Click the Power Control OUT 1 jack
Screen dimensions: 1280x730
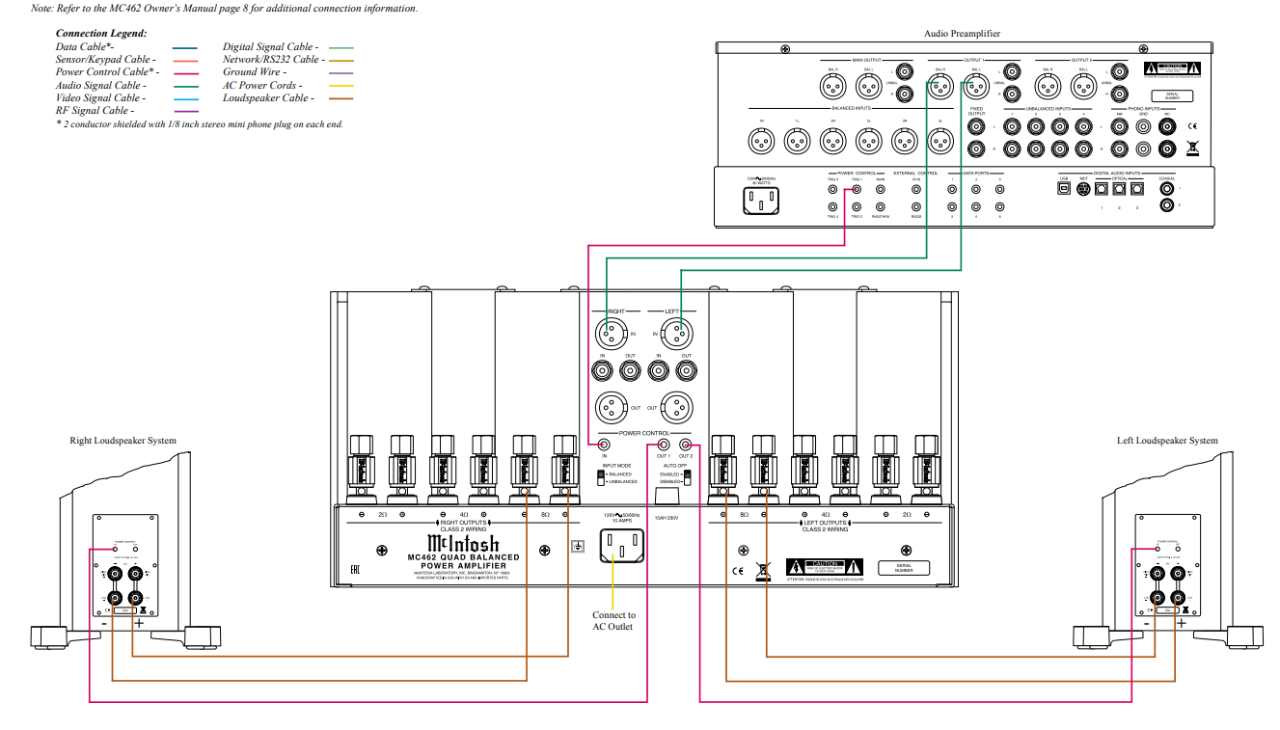coord(663,445)
